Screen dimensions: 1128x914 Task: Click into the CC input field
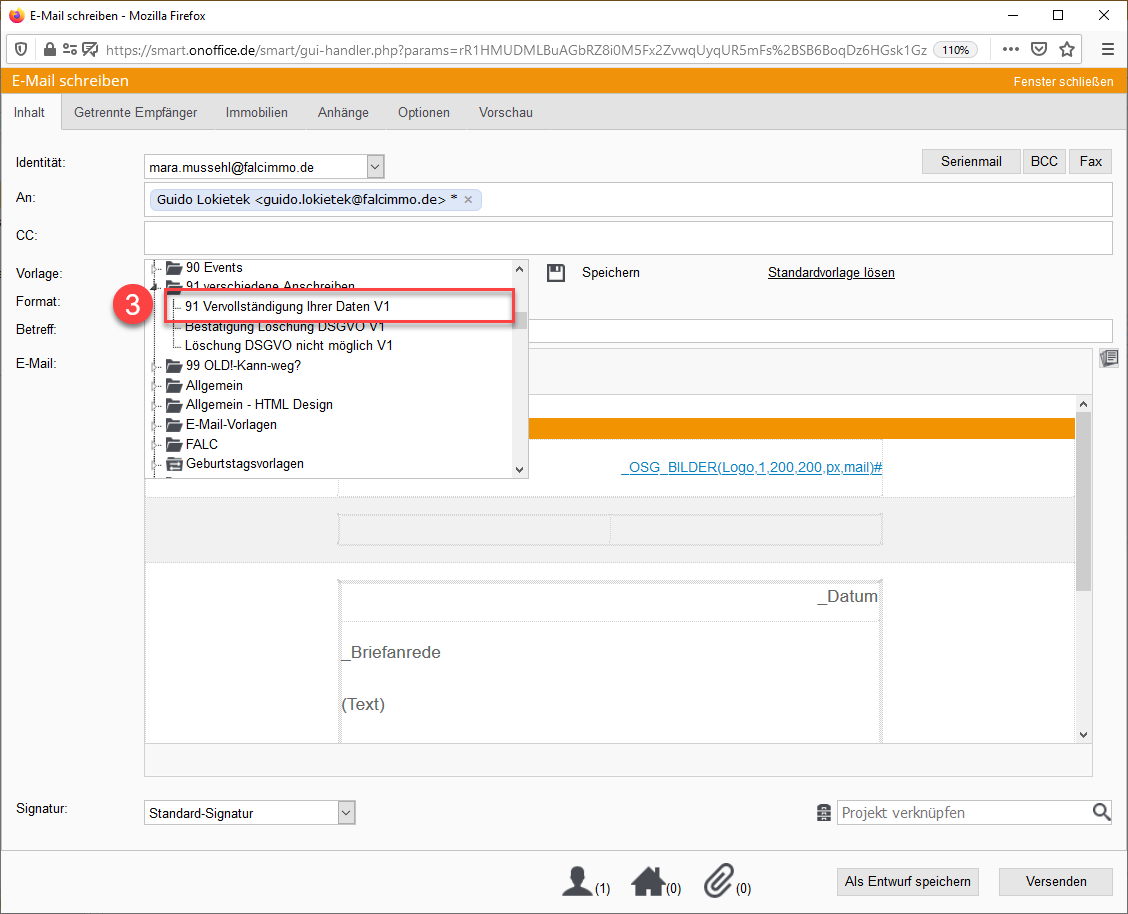[628, 238]
